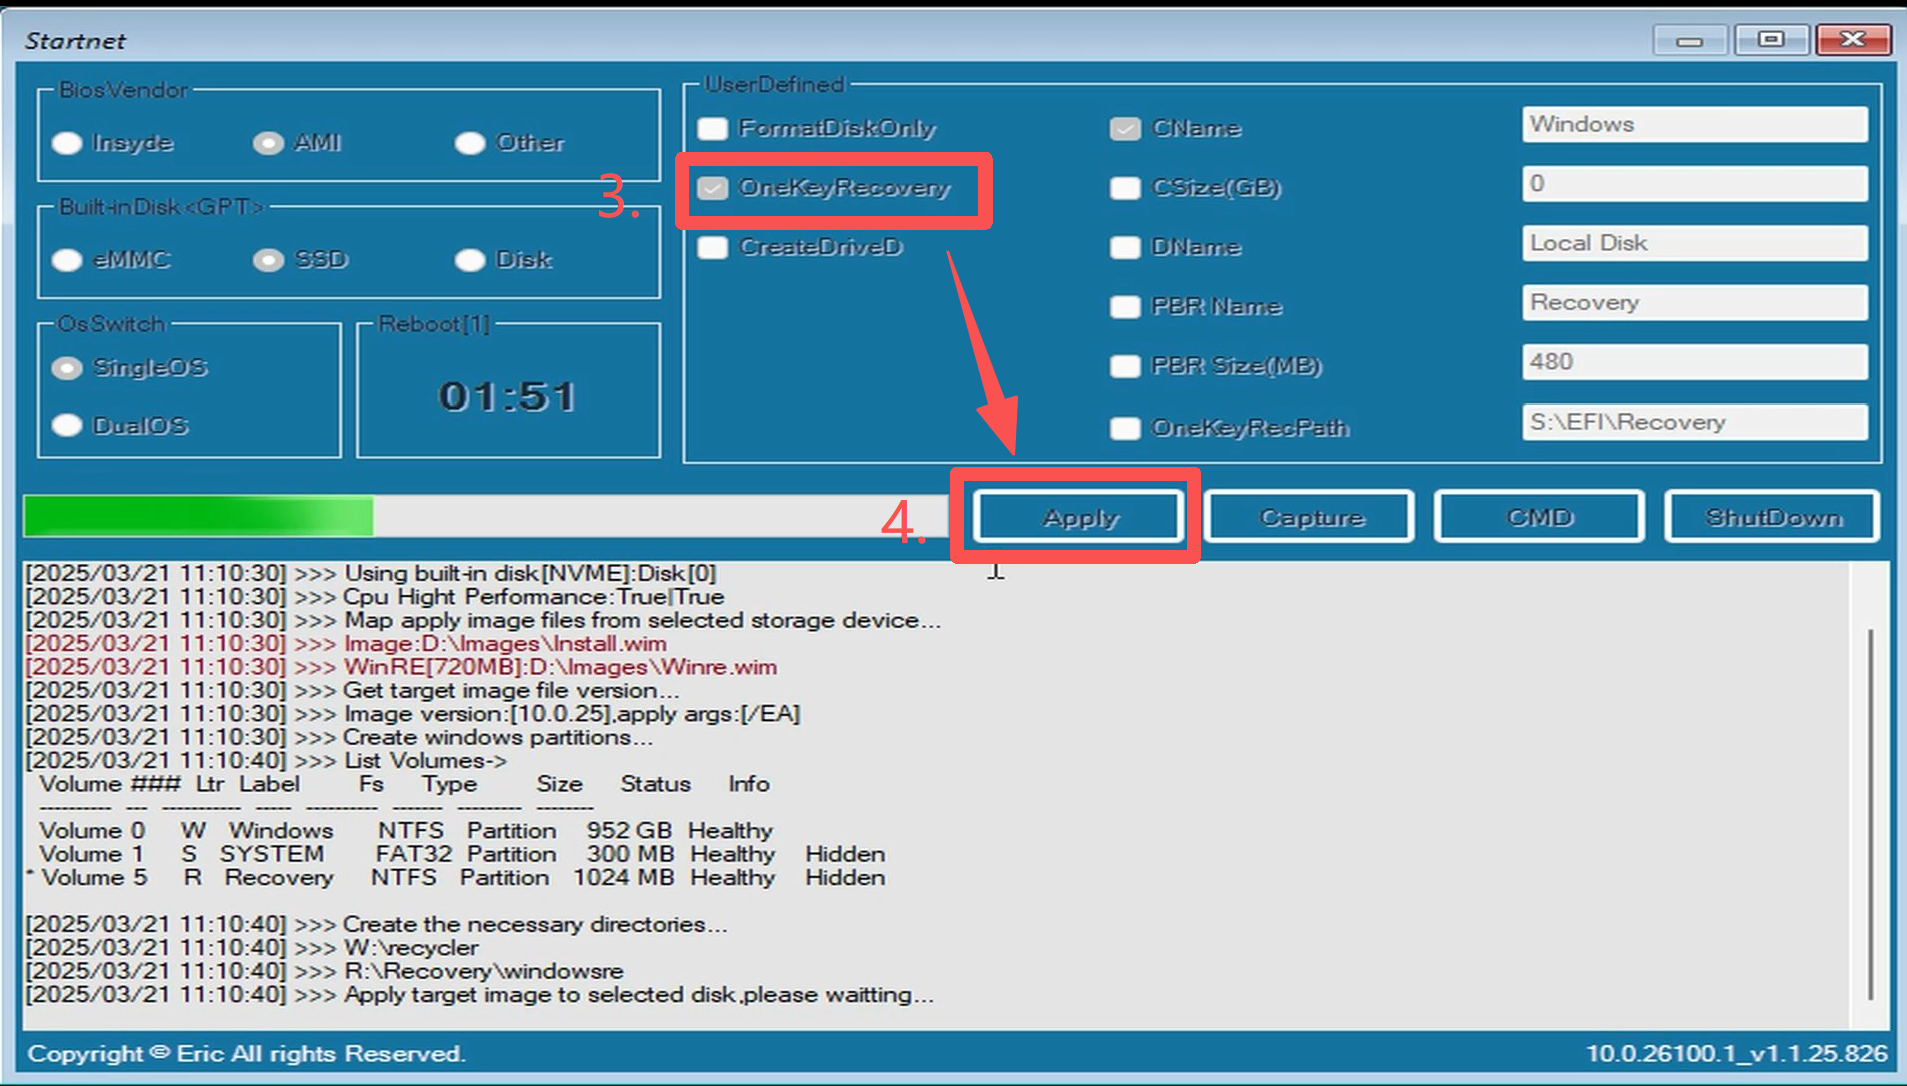Choose Disk as built-in disk type

click(469, 260)
